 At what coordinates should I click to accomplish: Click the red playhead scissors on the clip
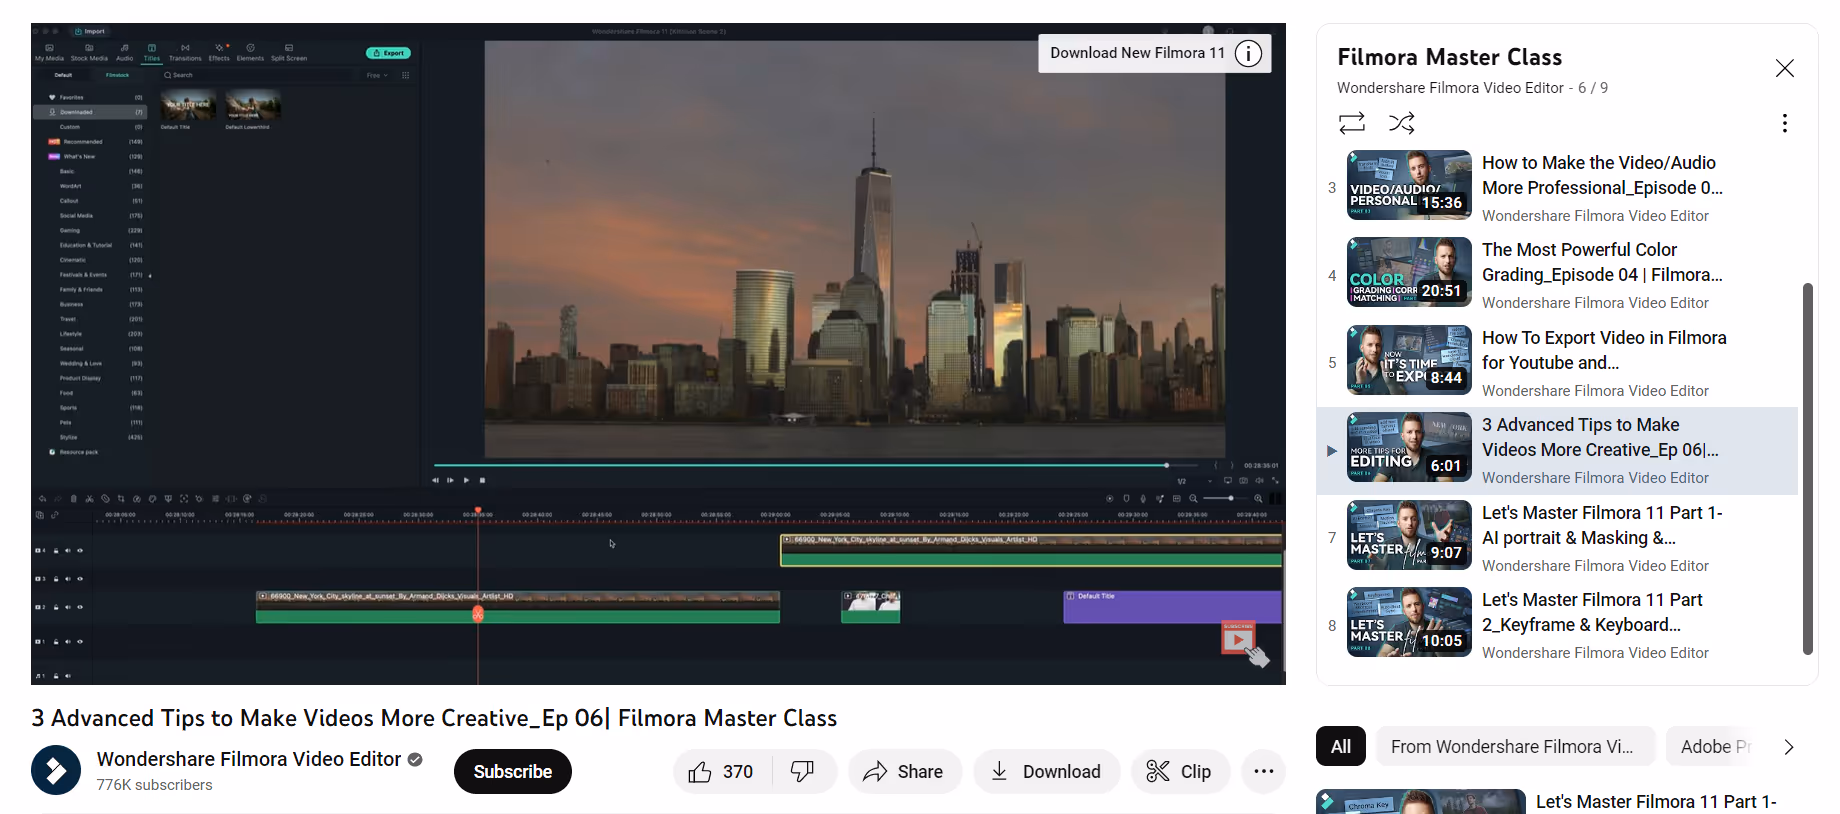tap(478, 614)
